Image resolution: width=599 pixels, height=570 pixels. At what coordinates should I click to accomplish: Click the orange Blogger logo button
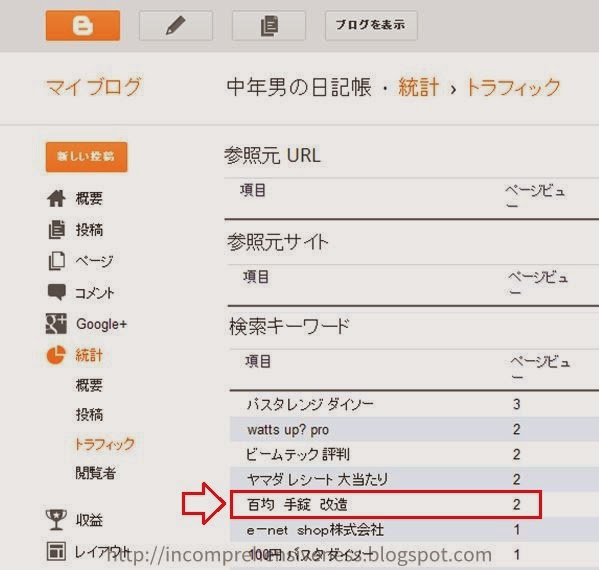click(83, 26)
